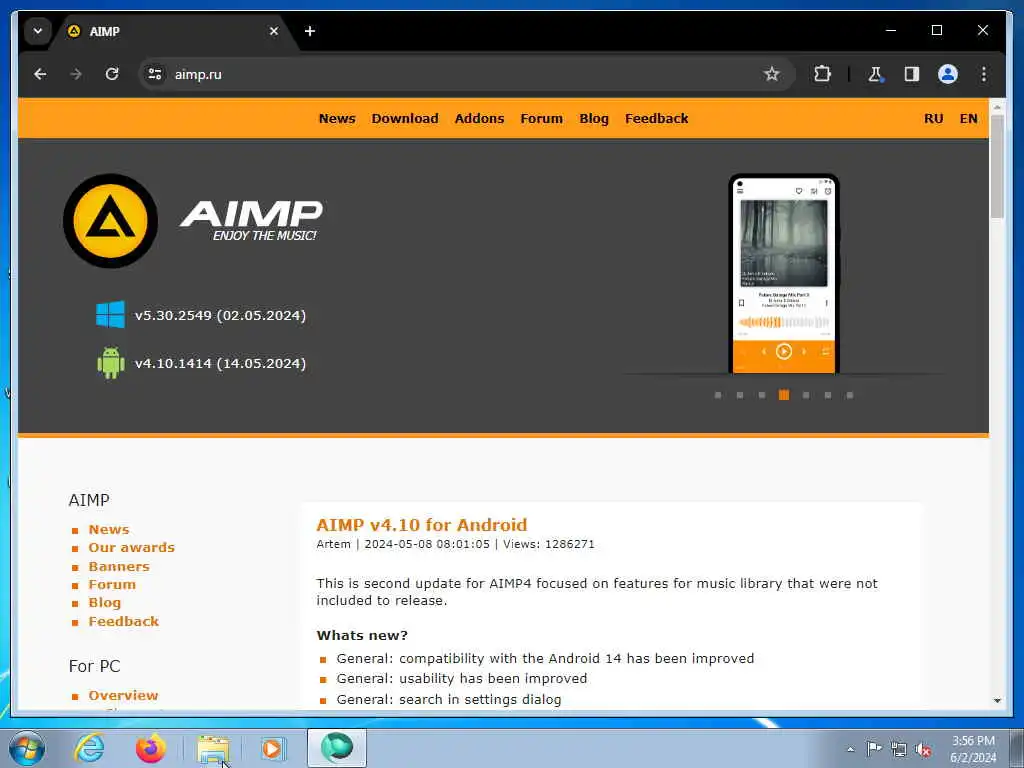Expand the tab search dropdown arrow
Viewport: 1024px width, 768px height.
coord(38,31)
